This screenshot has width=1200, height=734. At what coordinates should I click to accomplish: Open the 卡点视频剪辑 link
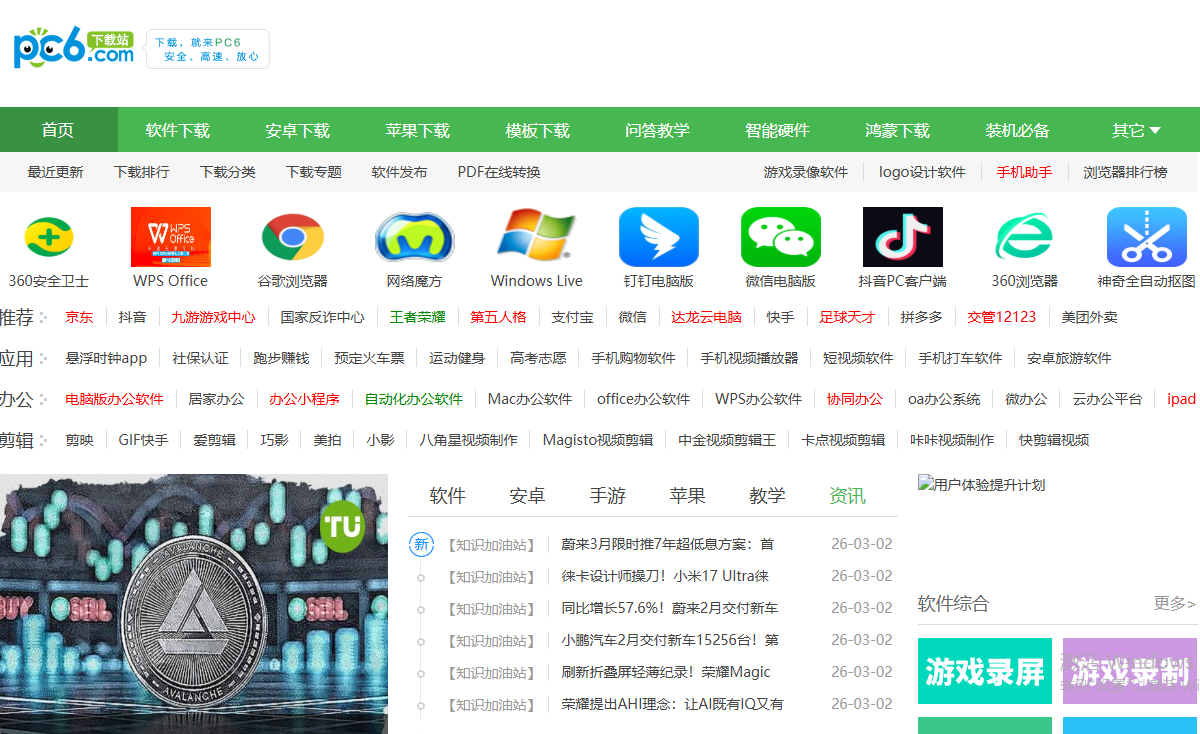click(x=843, y=440)
